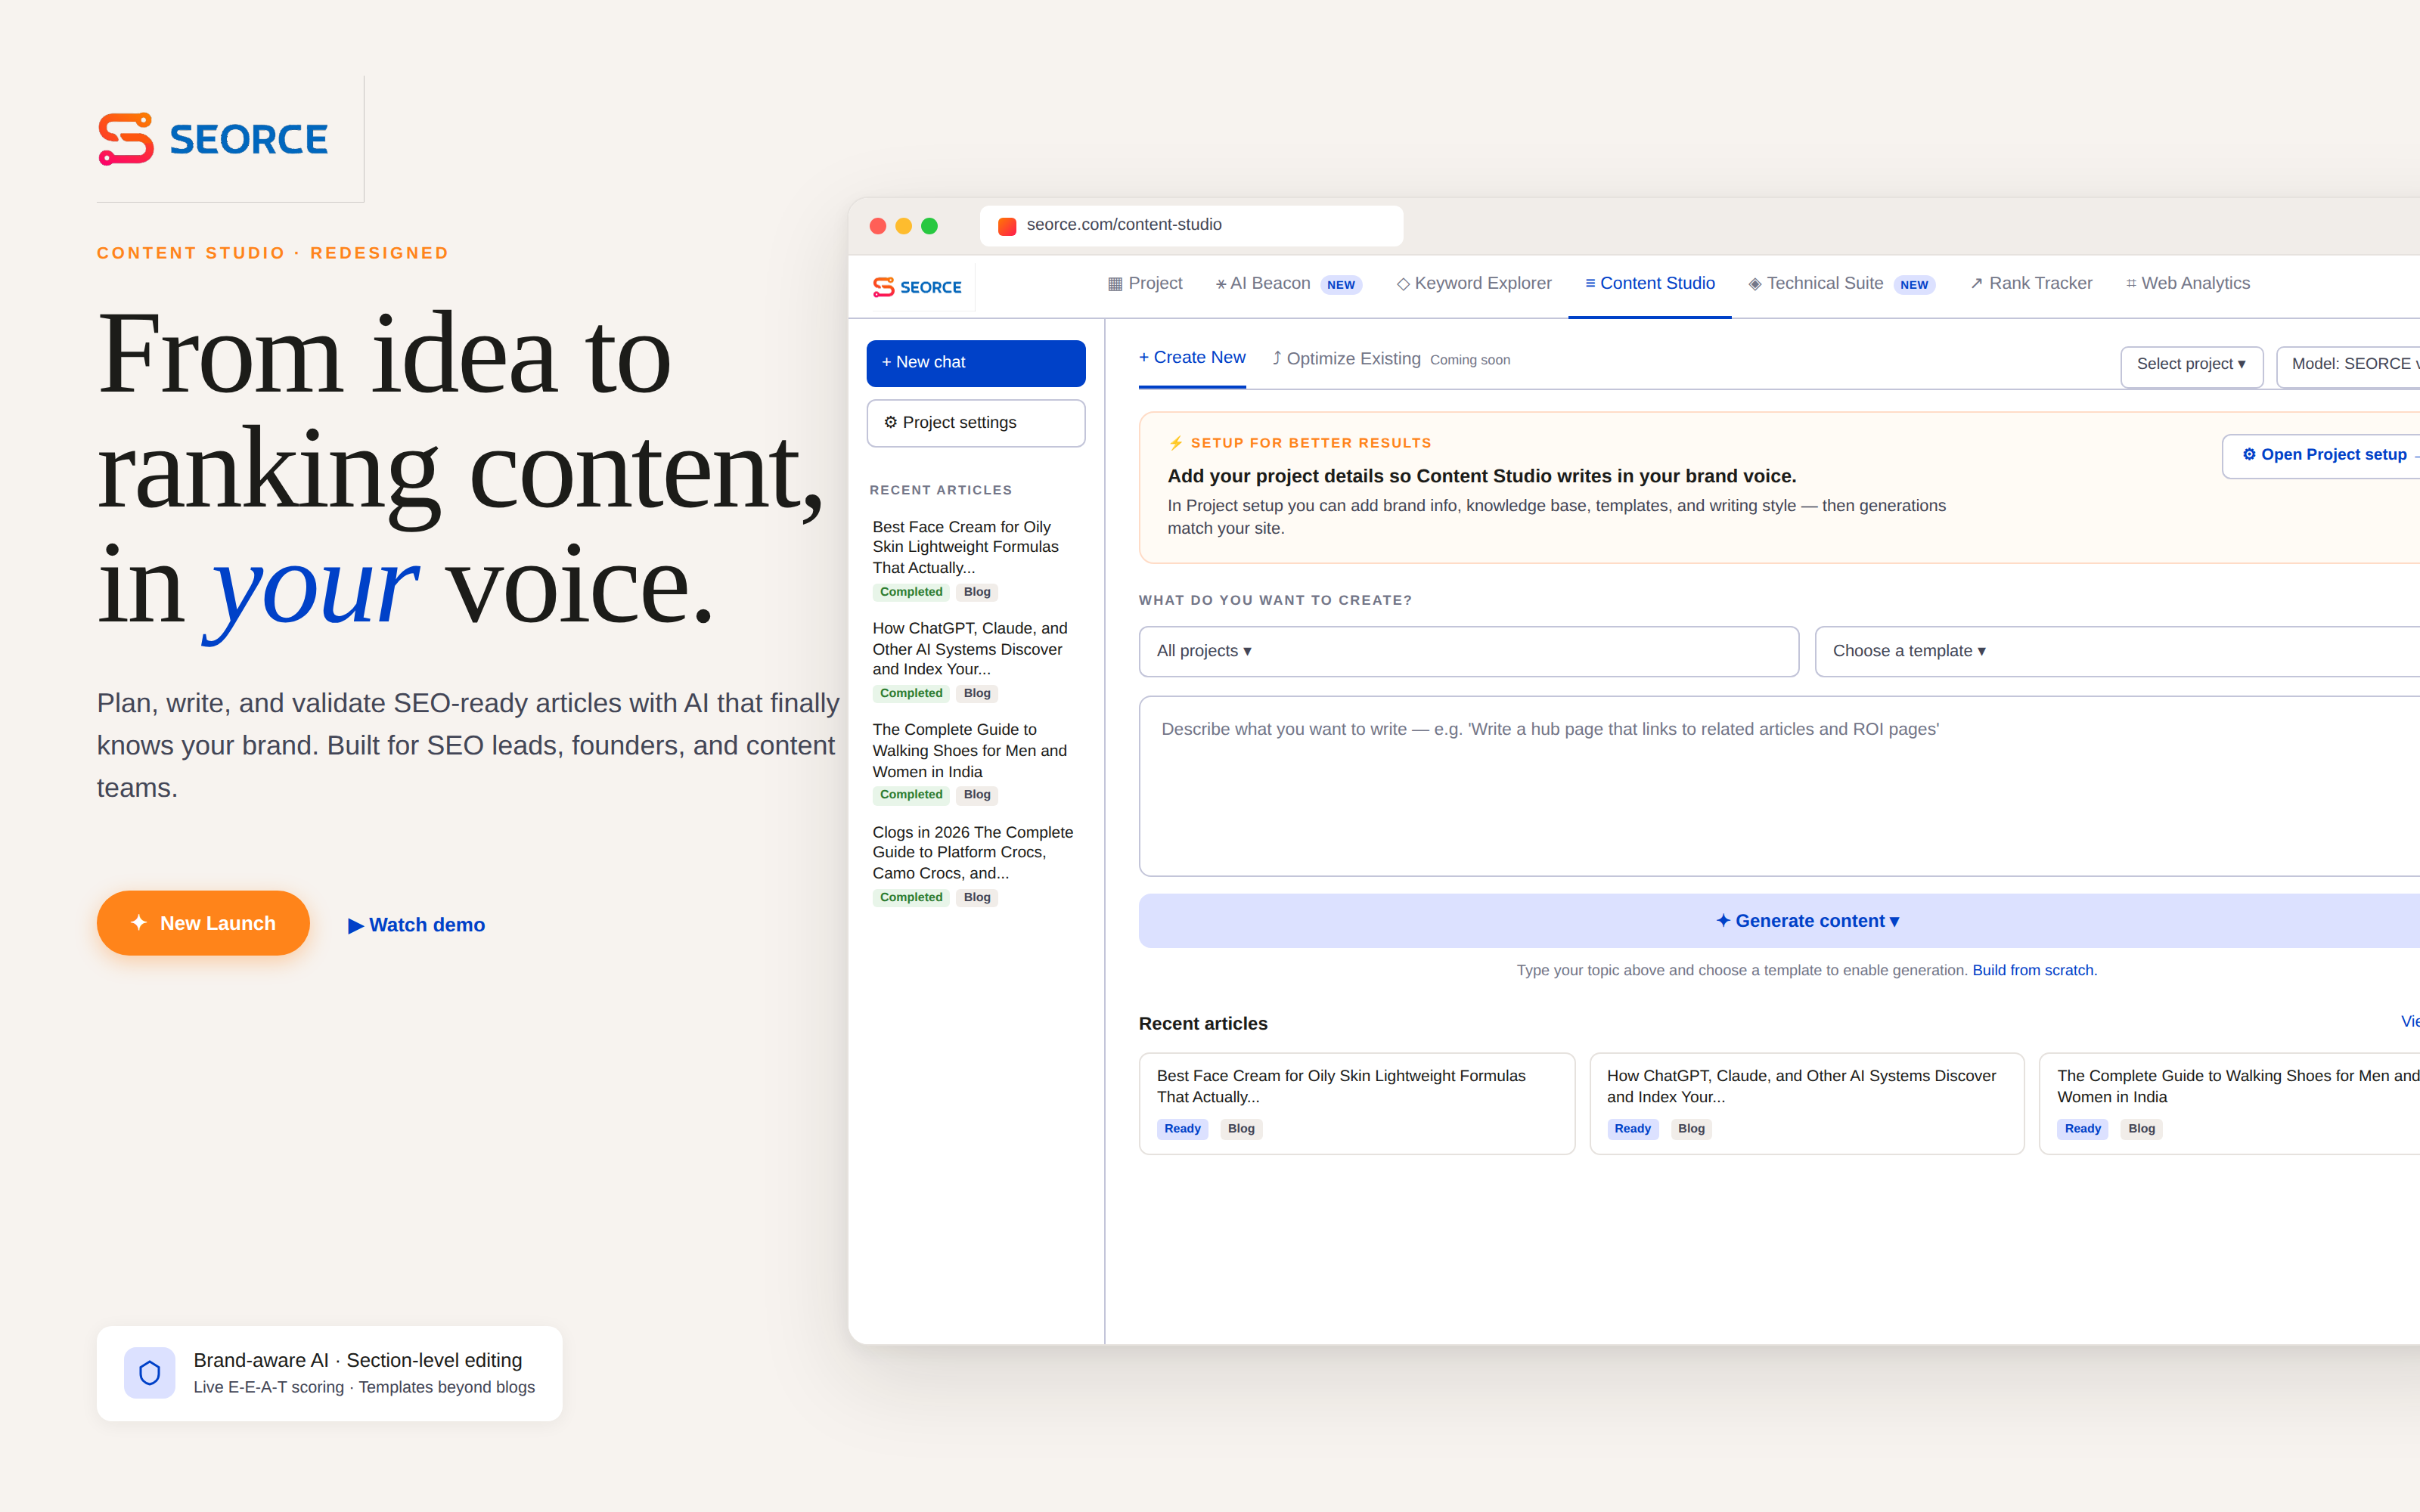Click the gear icon in Project settings
The width and height of the screenshot is (2420, 1512).
[x=890, y=422]
